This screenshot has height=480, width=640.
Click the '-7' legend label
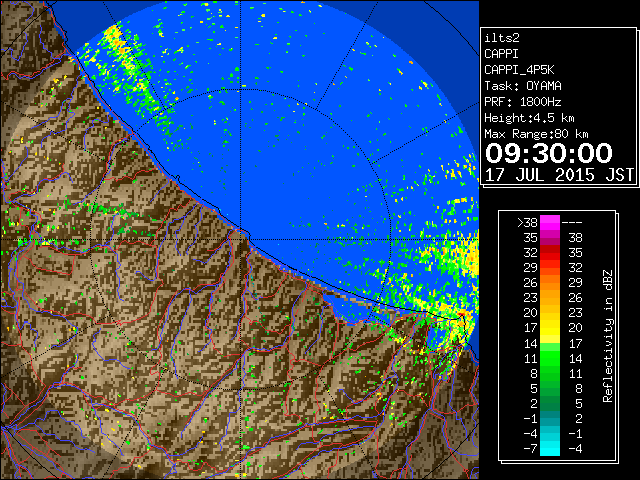click(x=530, y=449)
